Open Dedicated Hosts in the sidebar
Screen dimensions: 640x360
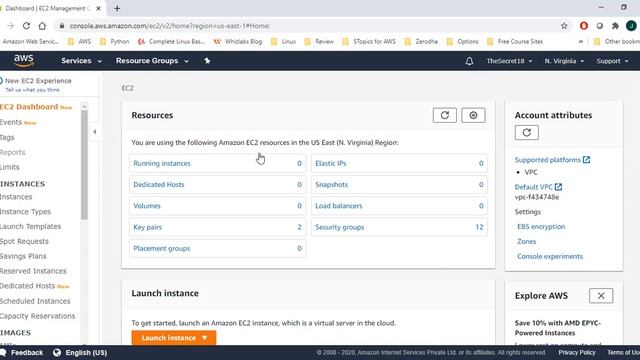pyautogui.click(x=27, y=286)
